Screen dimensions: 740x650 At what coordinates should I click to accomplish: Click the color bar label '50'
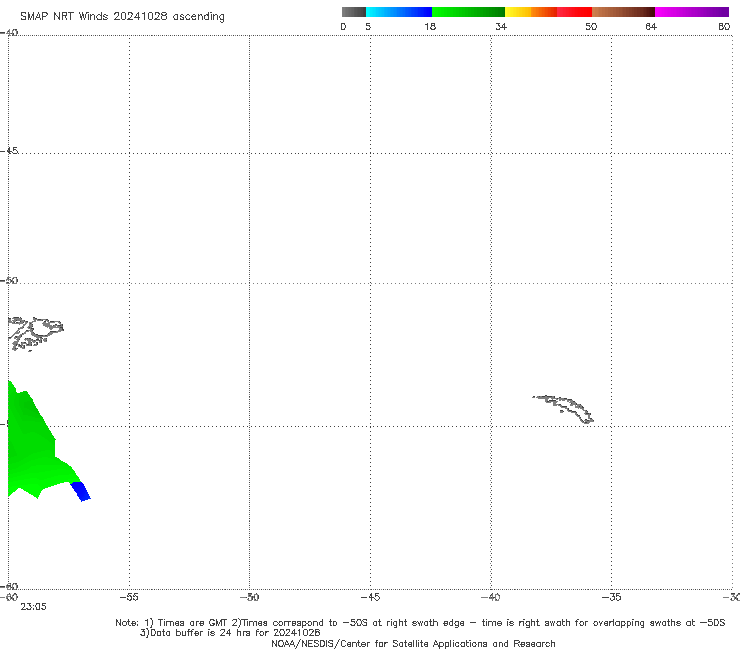click(x=591, y=27)
